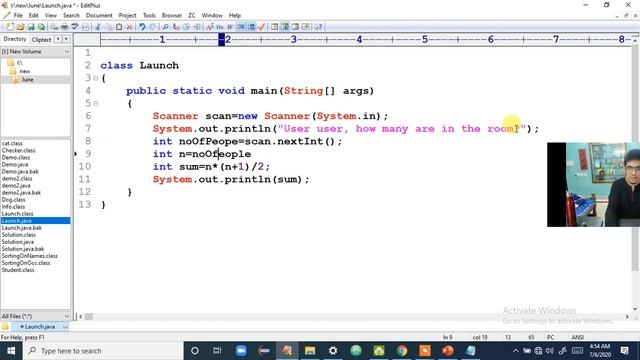Click the font settings toolbar icon
Viewport: 640px width, 360px height.
(209, 27)
